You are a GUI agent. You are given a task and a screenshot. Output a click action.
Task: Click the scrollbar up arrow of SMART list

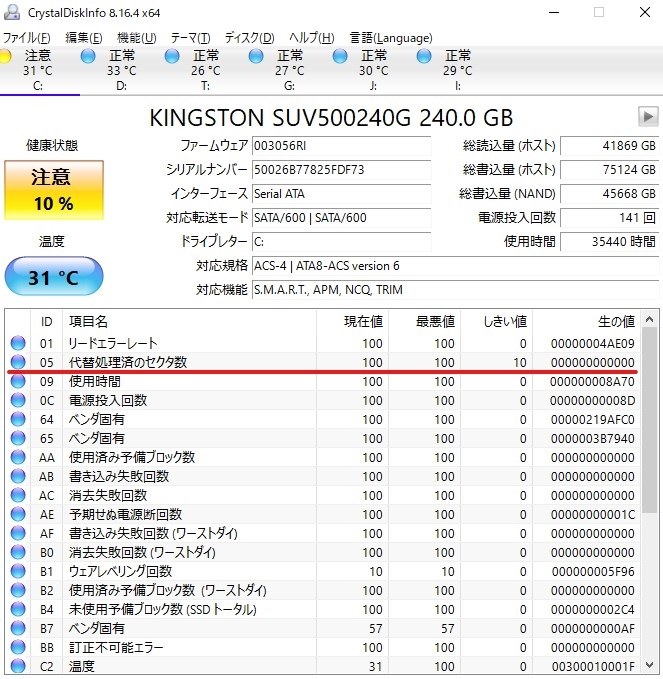tap(649, 320)
